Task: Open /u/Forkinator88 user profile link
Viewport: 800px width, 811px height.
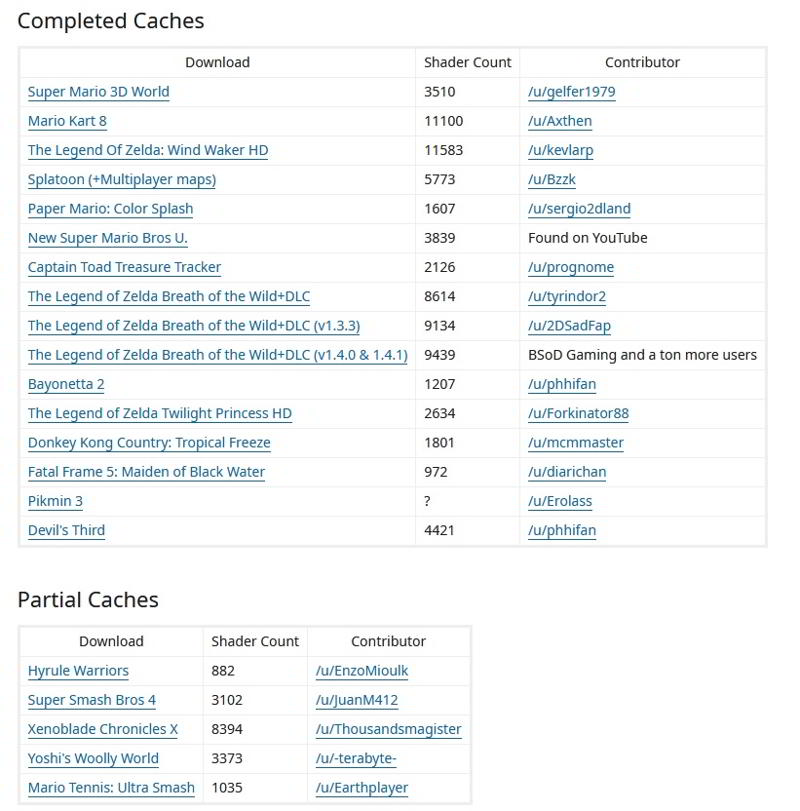Action: point(578,413)
